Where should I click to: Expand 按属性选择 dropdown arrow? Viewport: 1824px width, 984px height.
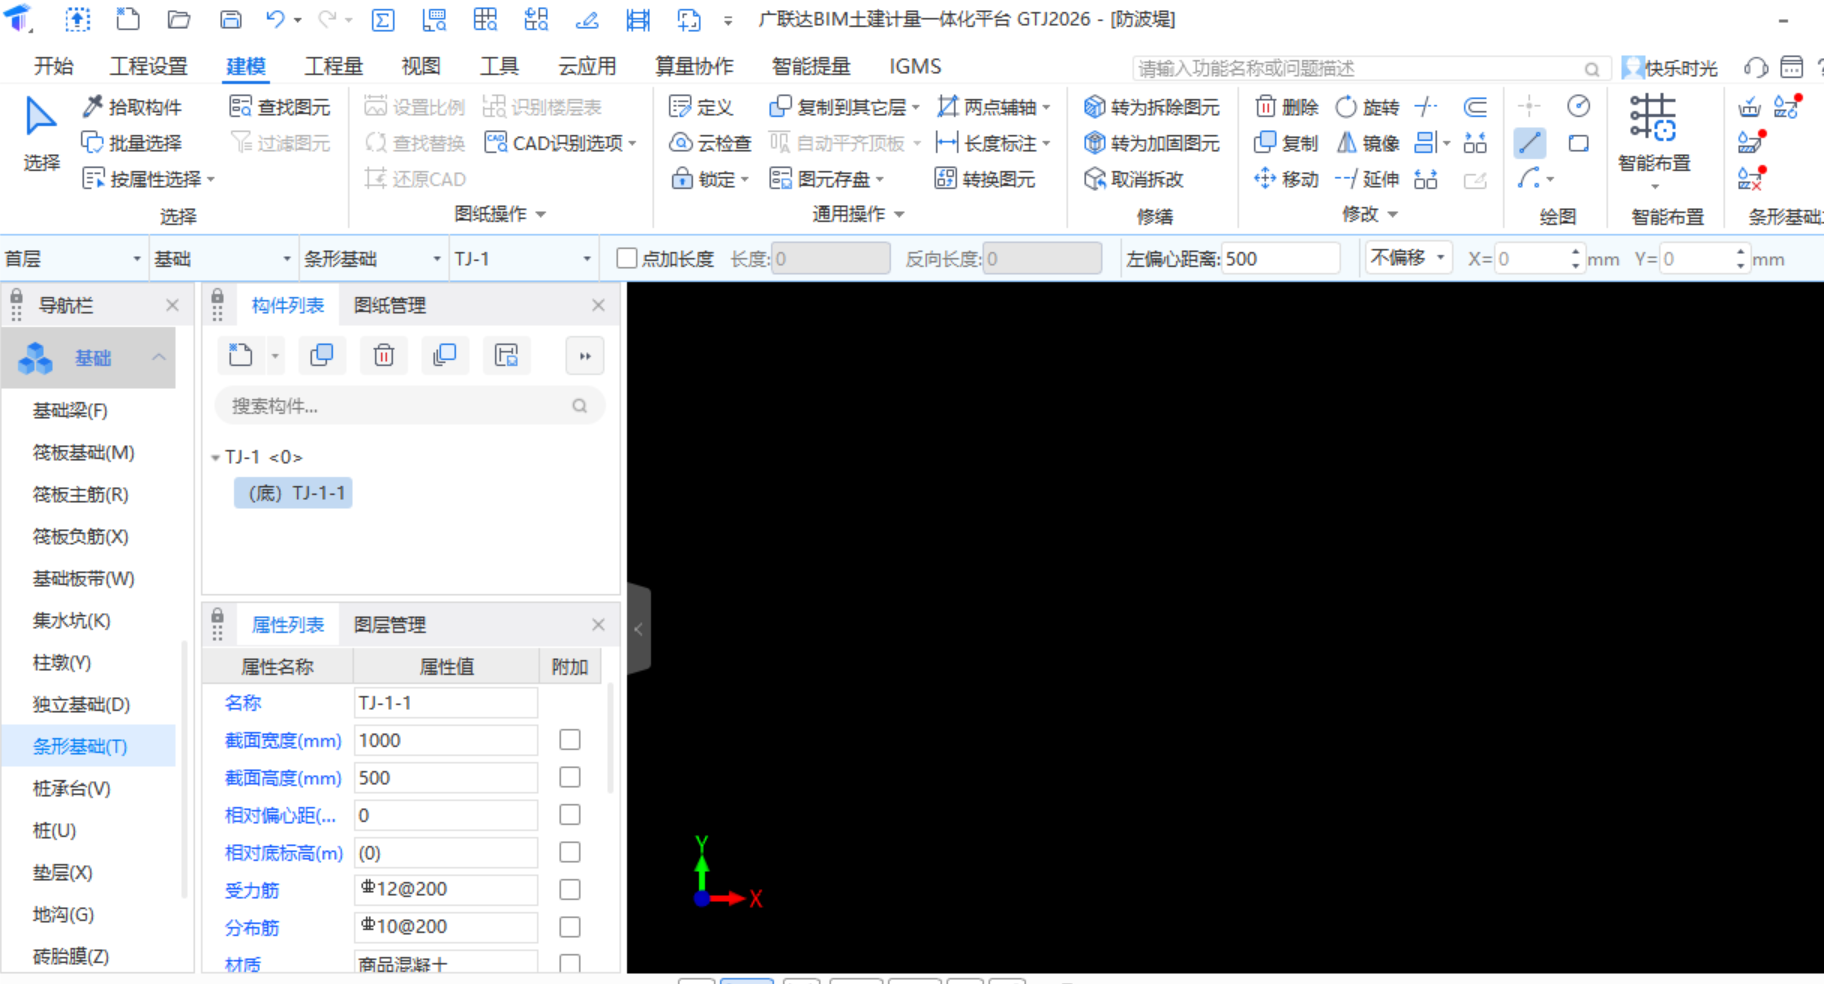pos(211,180)
